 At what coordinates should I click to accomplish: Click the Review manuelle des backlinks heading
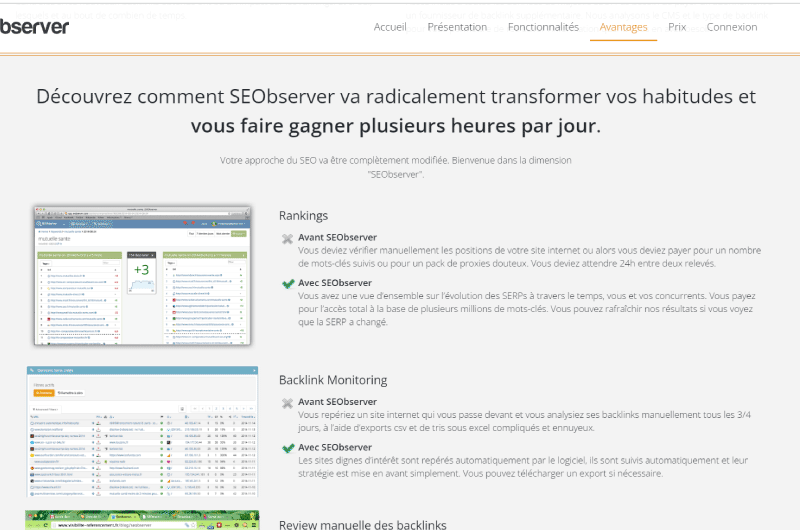[362, 524]
